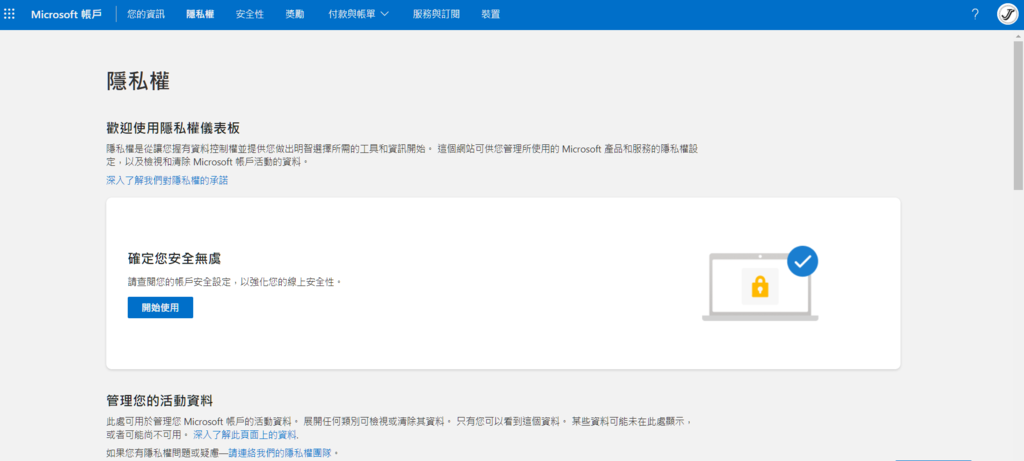
Task: Click the help question mark icon
Action: click(975, 14)
